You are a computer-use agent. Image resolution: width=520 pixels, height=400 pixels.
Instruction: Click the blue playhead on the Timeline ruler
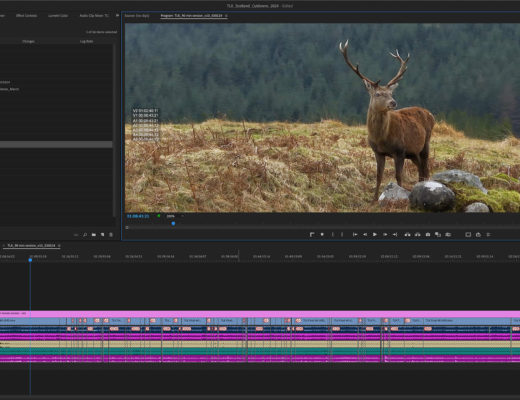[x=30, y=260]
